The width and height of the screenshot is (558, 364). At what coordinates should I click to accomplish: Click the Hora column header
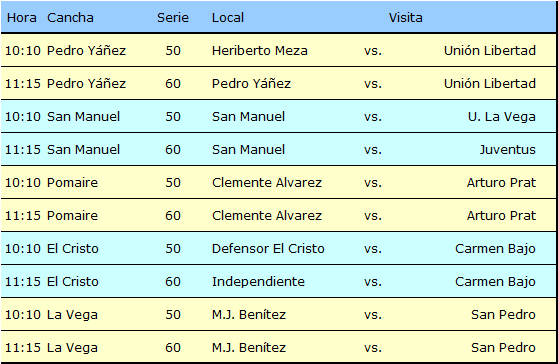tap(21, 17)
